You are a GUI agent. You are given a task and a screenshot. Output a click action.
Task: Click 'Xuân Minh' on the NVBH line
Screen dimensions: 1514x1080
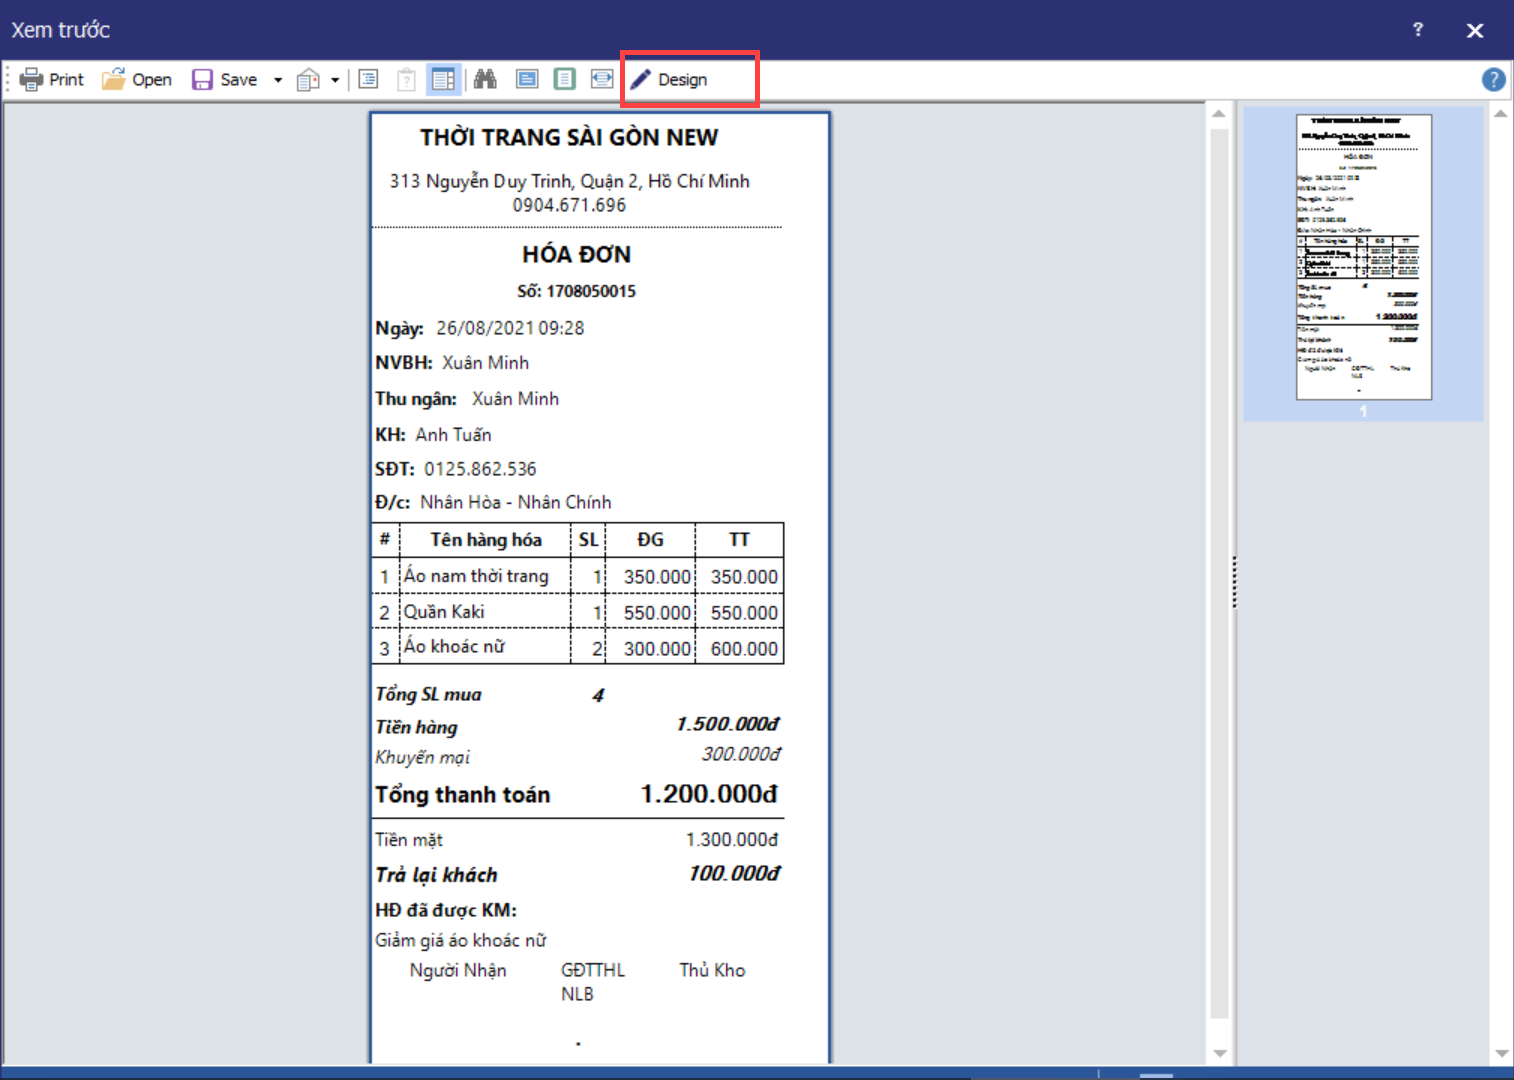(x=486, y=363)
